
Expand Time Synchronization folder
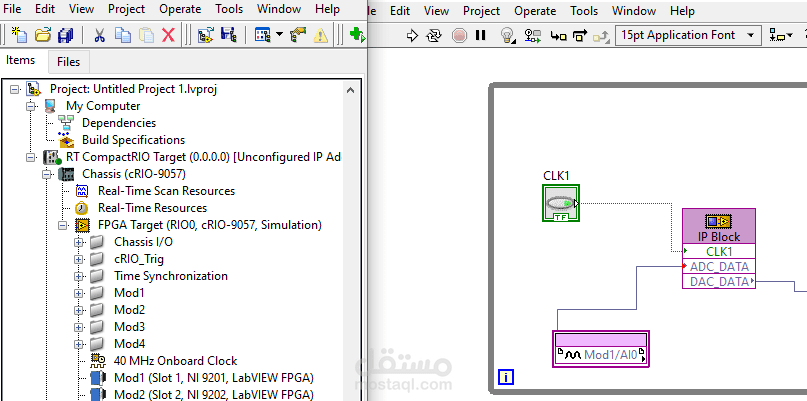coord(79,276)
